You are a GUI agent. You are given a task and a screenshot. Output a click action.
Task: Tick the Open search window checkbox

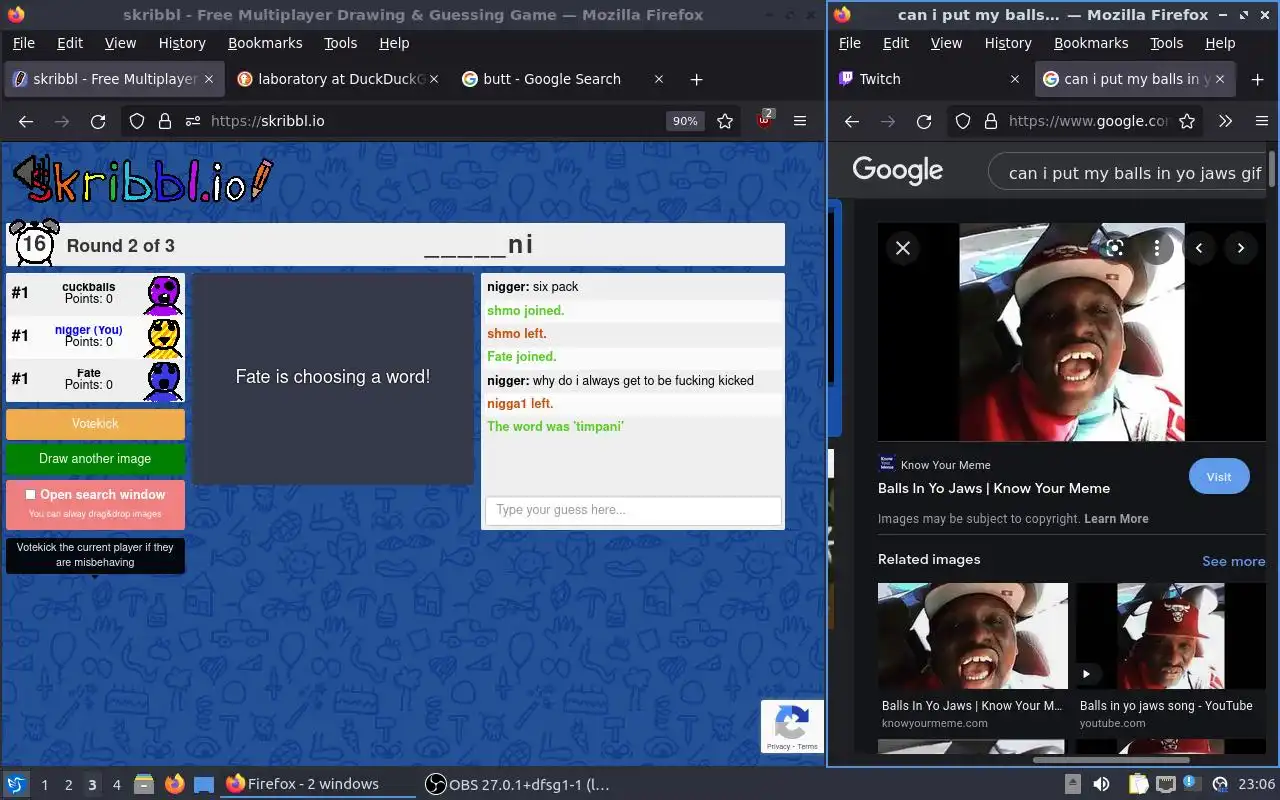30,494
